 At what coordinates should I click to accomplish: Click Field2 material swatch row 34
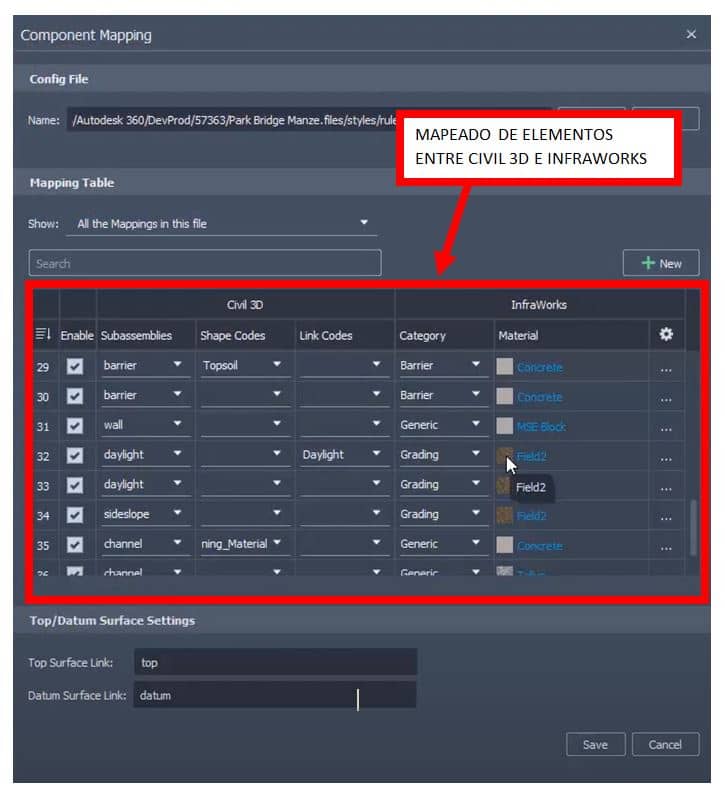pyautogui.click(x=504, y=515)
